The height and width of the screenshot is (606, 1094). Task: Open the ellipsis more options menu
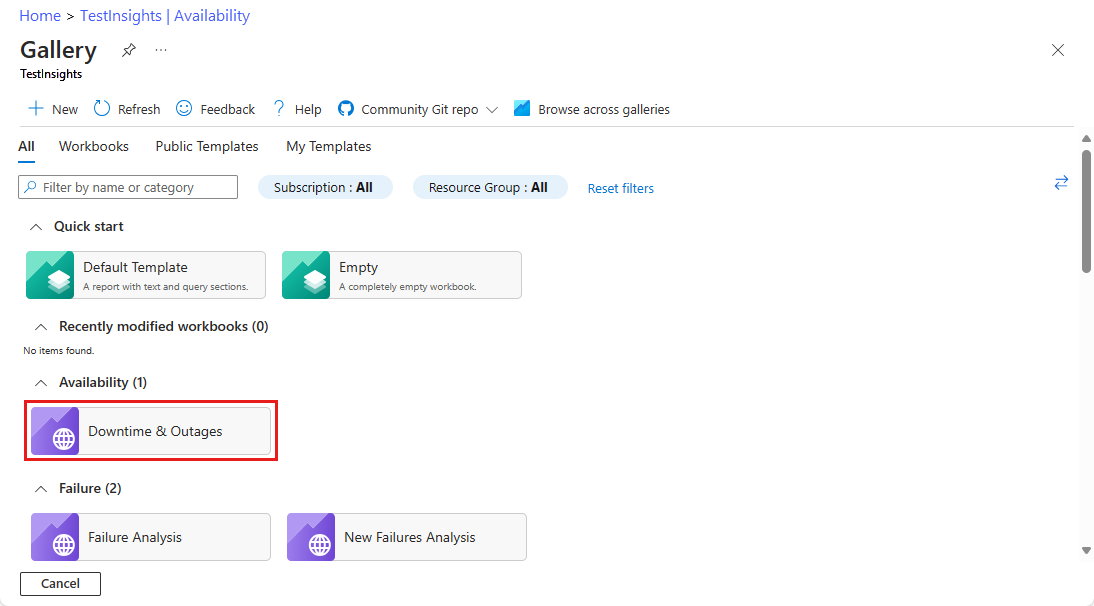(x=161, y=50)
